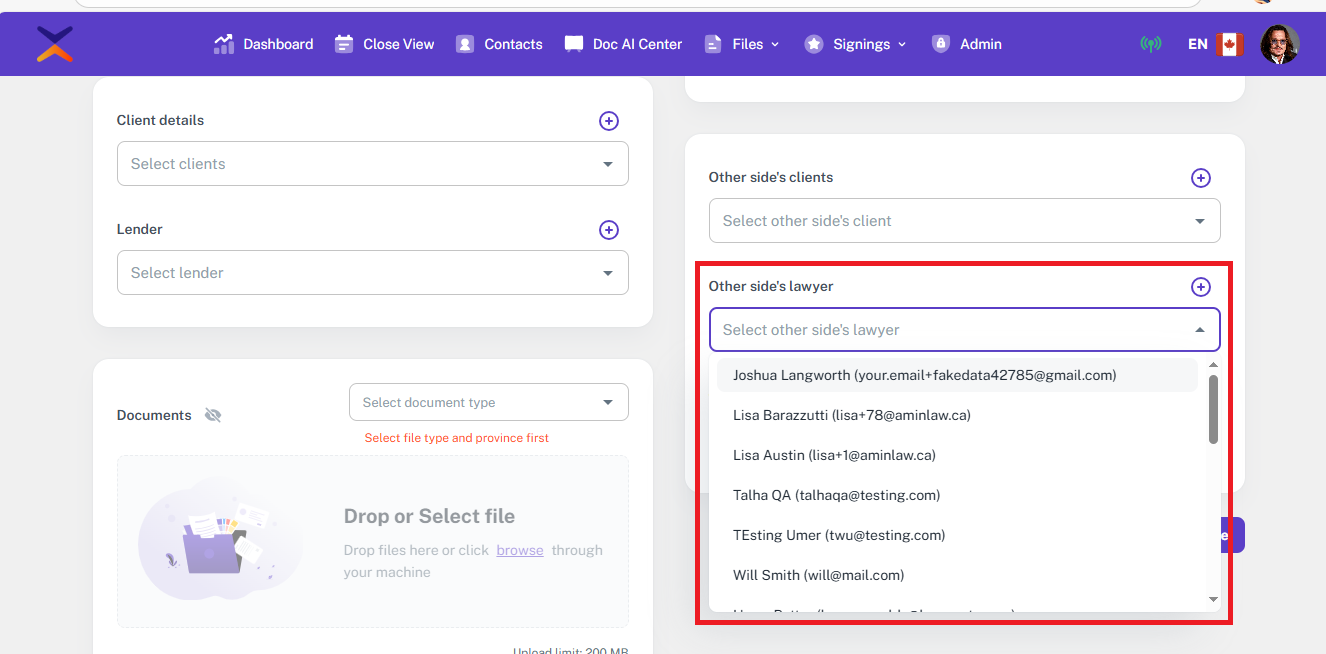Go to Doc AI Center
This screenshot has height=654, width=1326.
point(623,44)
